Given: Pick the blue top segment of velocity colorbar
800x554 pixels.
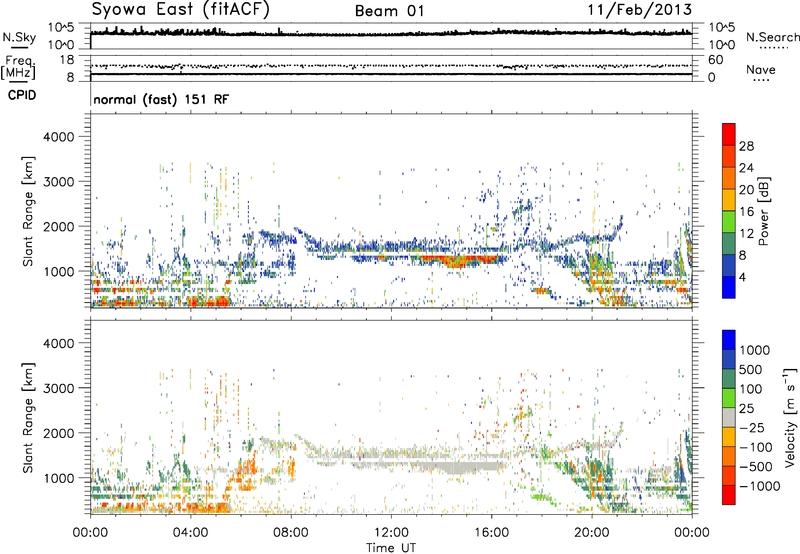Looking at the screenshot, I should (x=729, y=340).
